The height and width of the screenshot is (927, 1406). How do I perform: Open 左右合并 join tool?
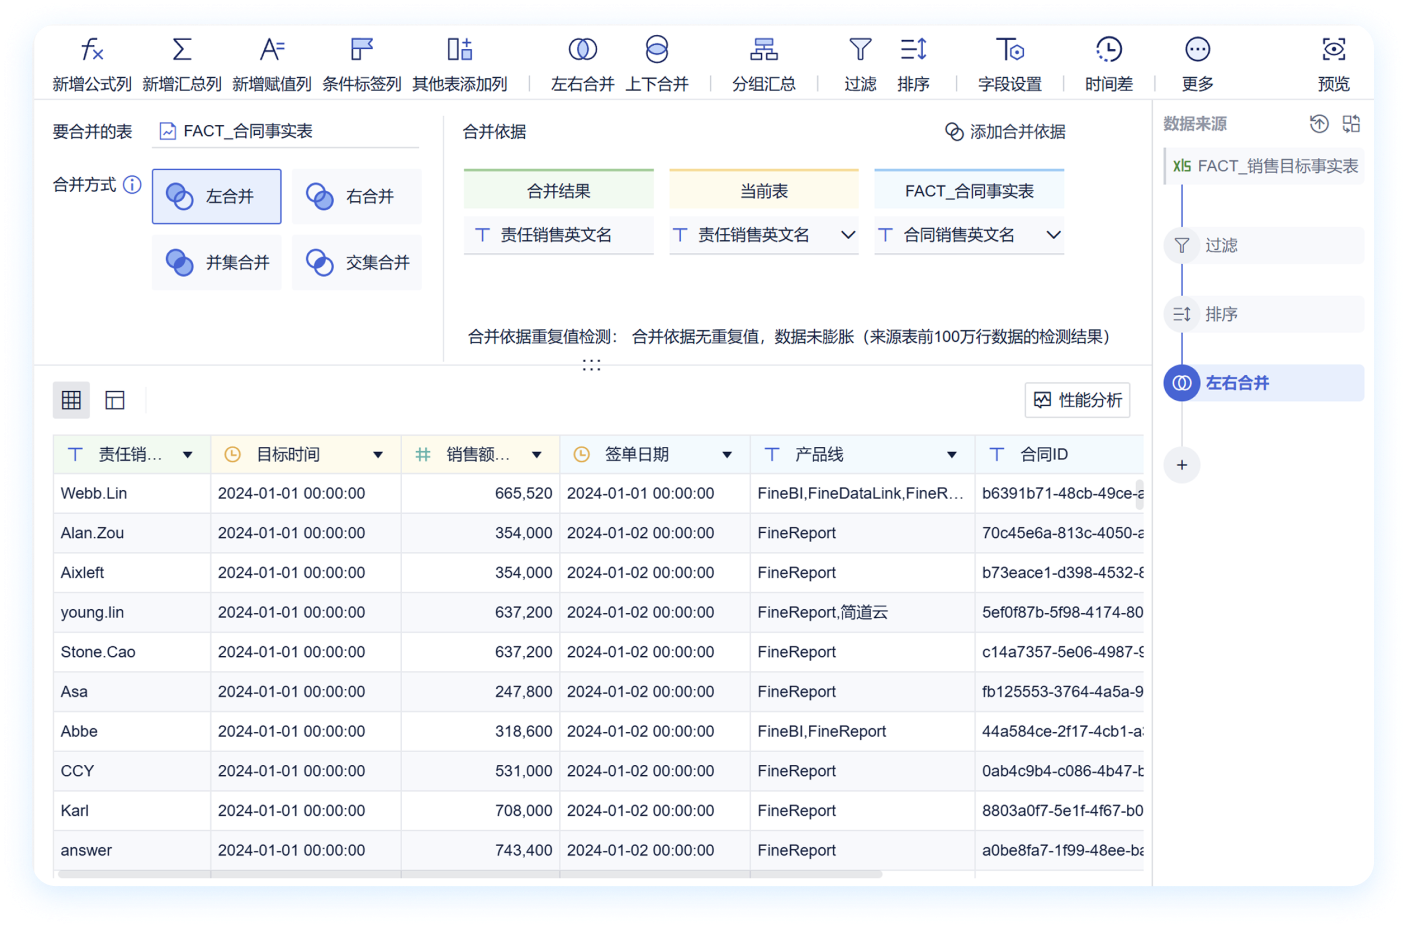tap(583, 64)
